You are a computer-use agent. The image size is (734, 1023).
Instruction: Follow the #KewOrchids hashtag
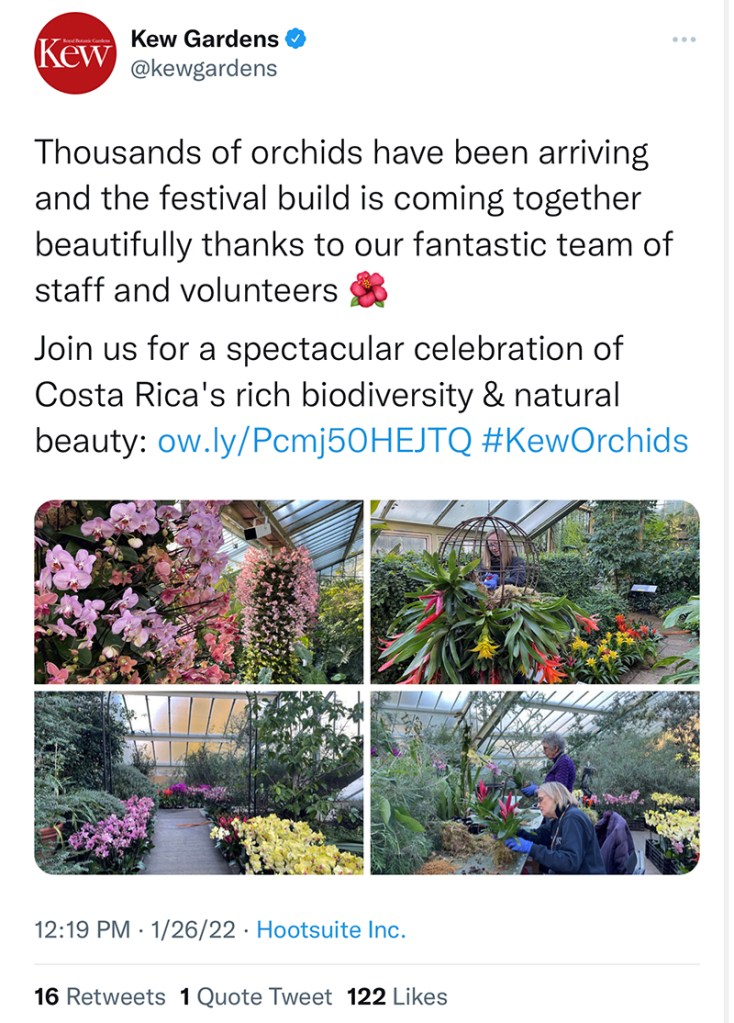tap(585, 440)
